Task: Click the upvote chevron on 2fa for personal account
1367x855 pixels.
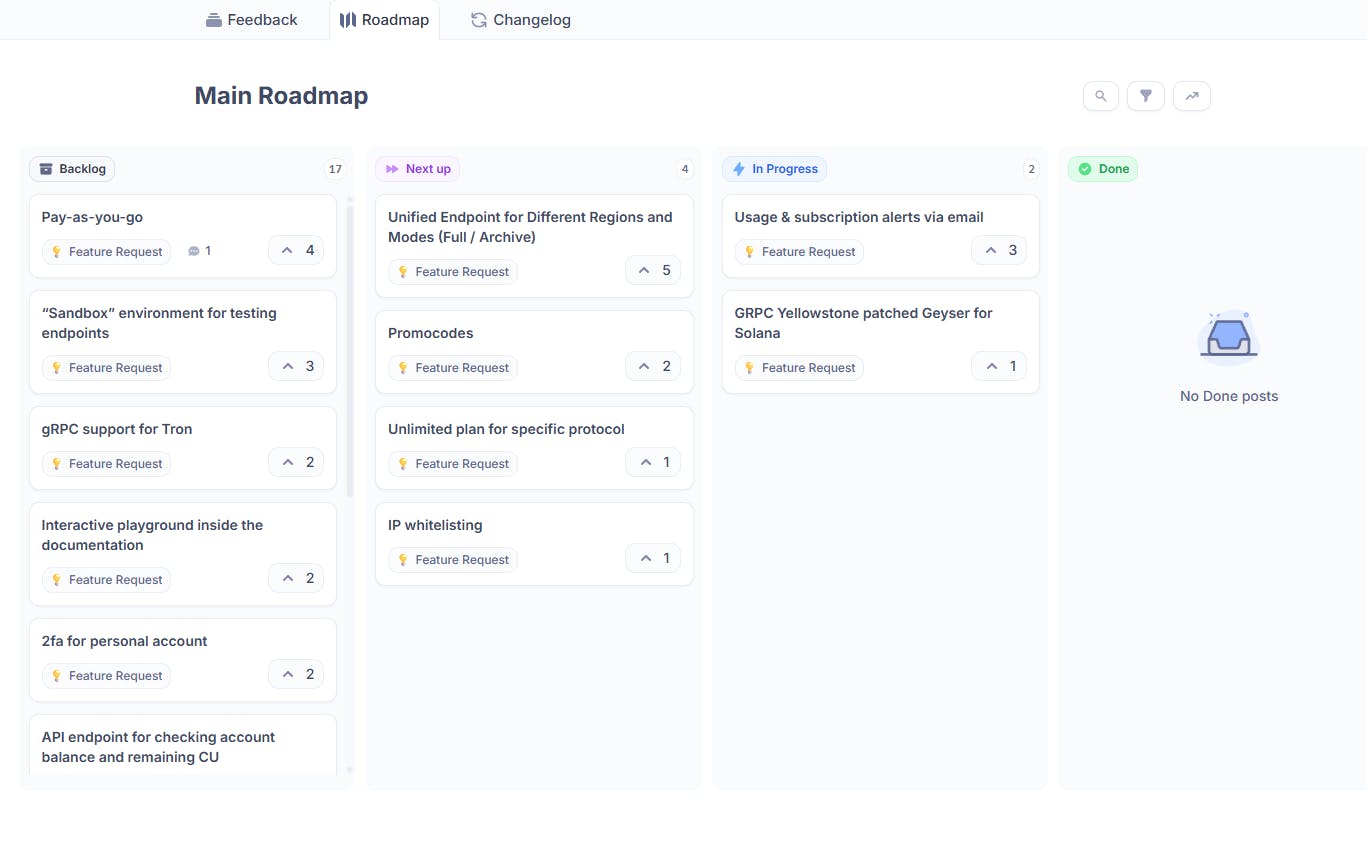Action: (x=290, y=674)
